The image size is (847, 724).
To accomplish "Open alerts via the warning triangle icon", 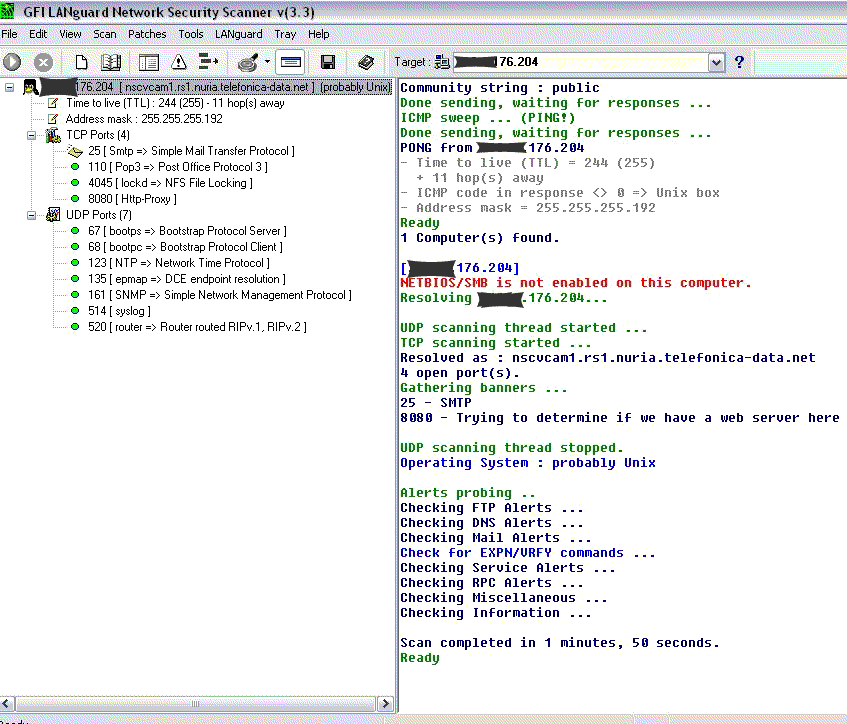I will click(179, 62).
